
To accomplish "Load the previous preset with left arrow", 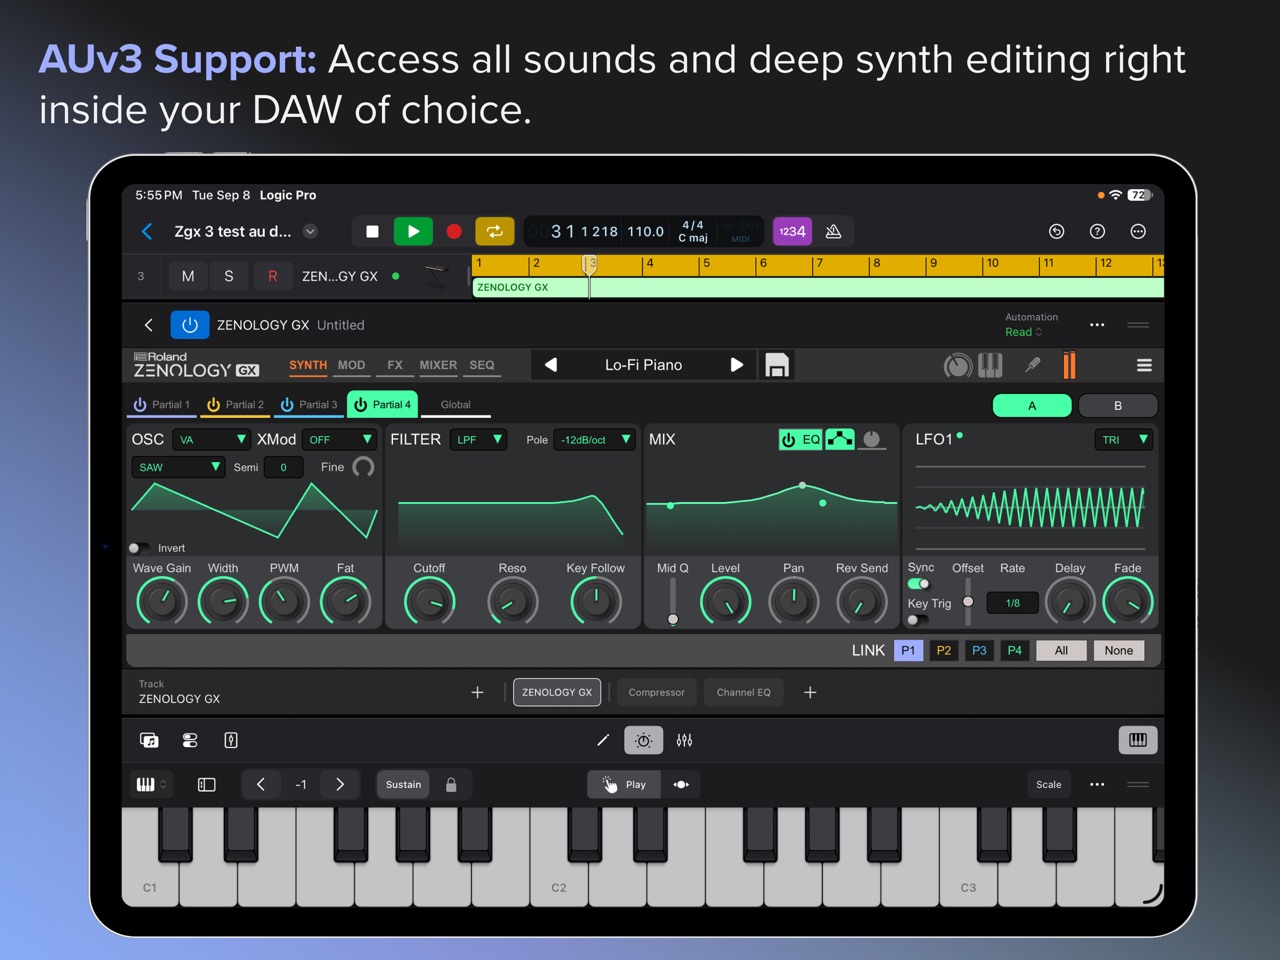I will pyautogui.click(x=550, y=365).
